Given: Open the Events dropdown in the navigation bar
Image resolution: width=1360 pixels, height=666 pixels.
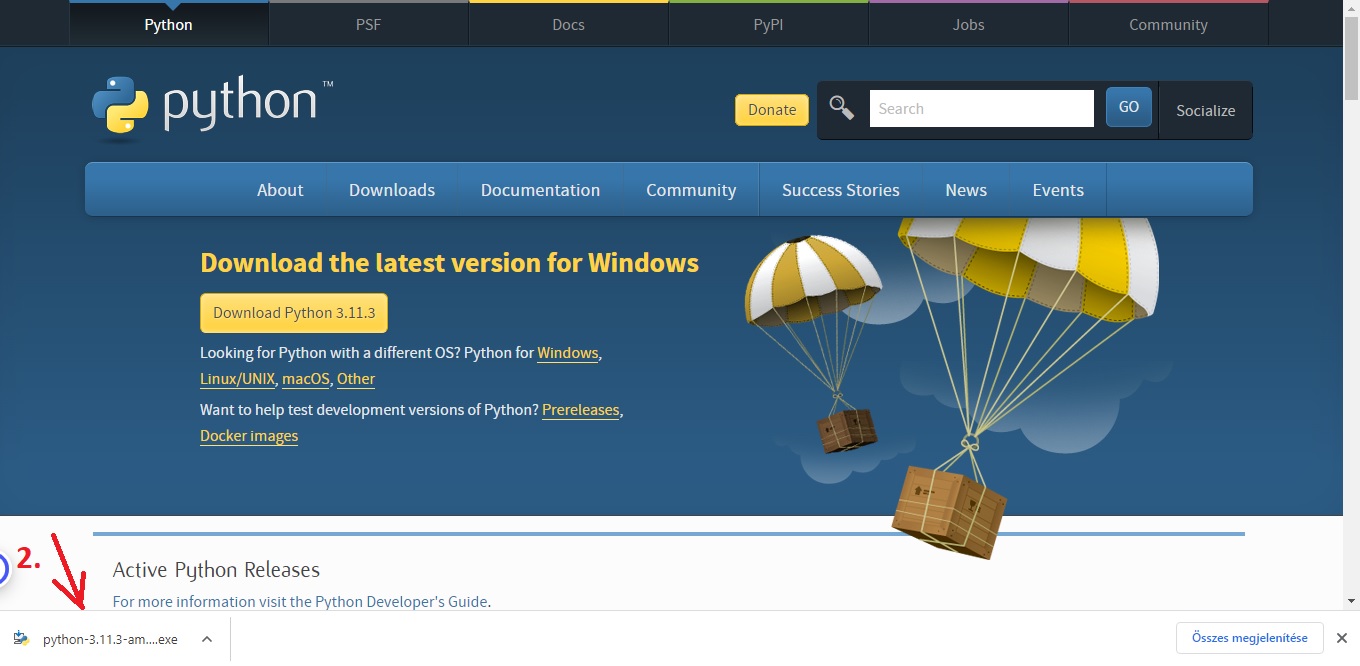Looking at the screenshot, I should [1057, 189].
